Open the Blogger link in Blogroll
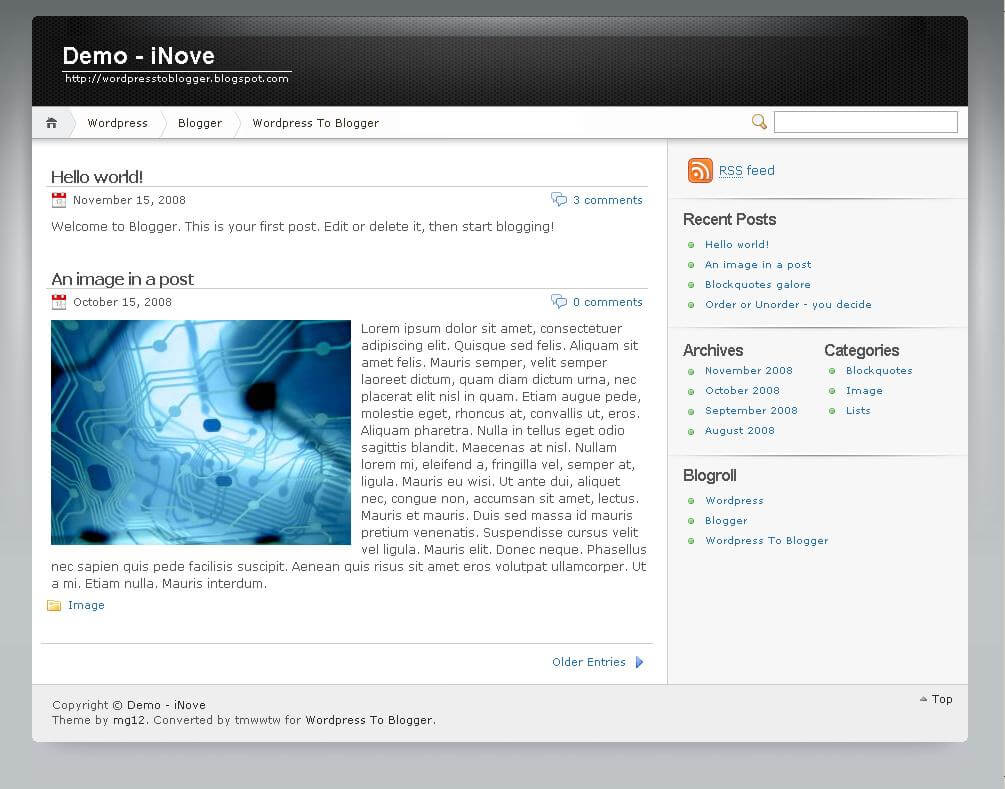This screenshot has height=789, width=1005. 726,520
